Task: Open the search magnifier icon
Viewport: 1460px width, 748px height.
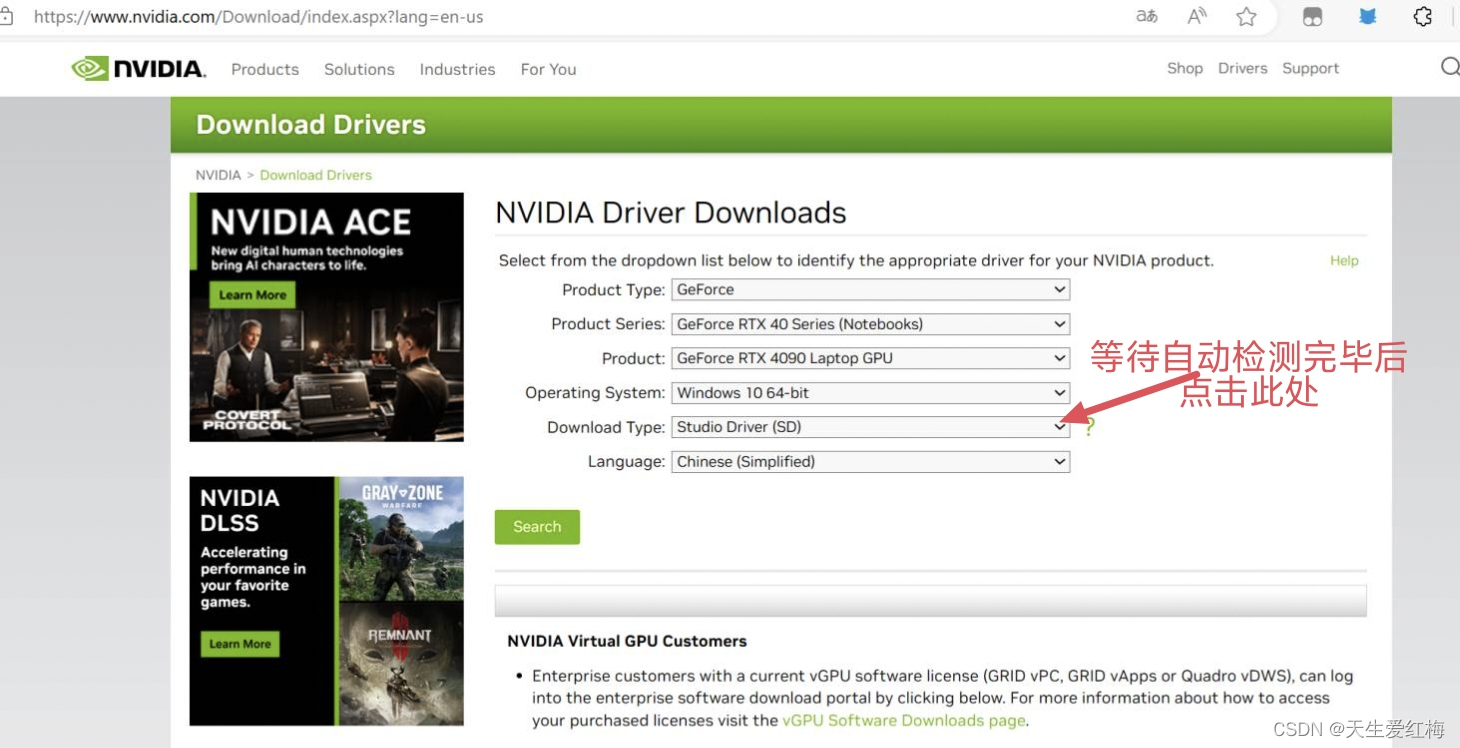Action: [x=1450, y=67]
